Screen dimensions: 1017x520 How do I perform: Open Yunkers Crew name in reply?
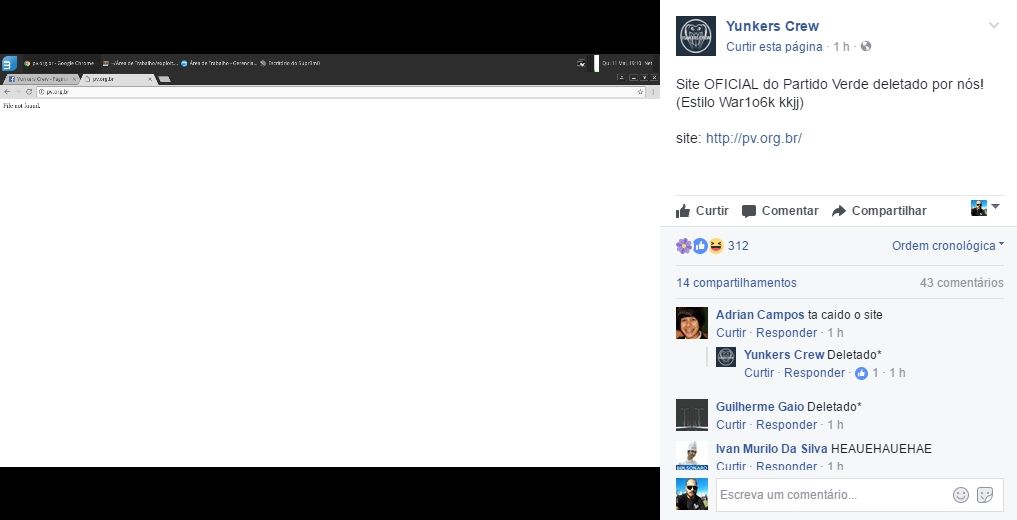coord(784,355)
